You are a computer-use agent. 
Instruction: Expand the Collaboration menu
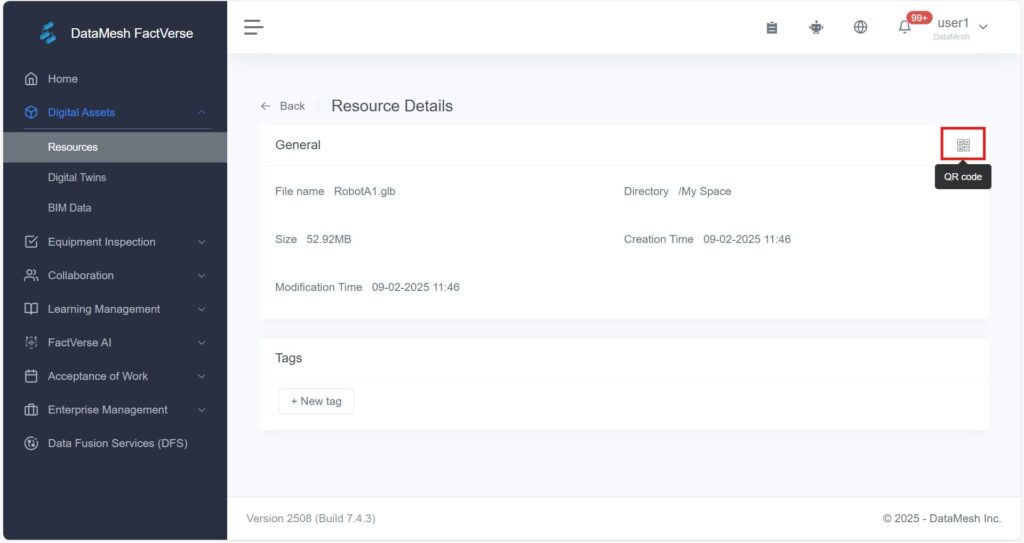pos(201,276)
